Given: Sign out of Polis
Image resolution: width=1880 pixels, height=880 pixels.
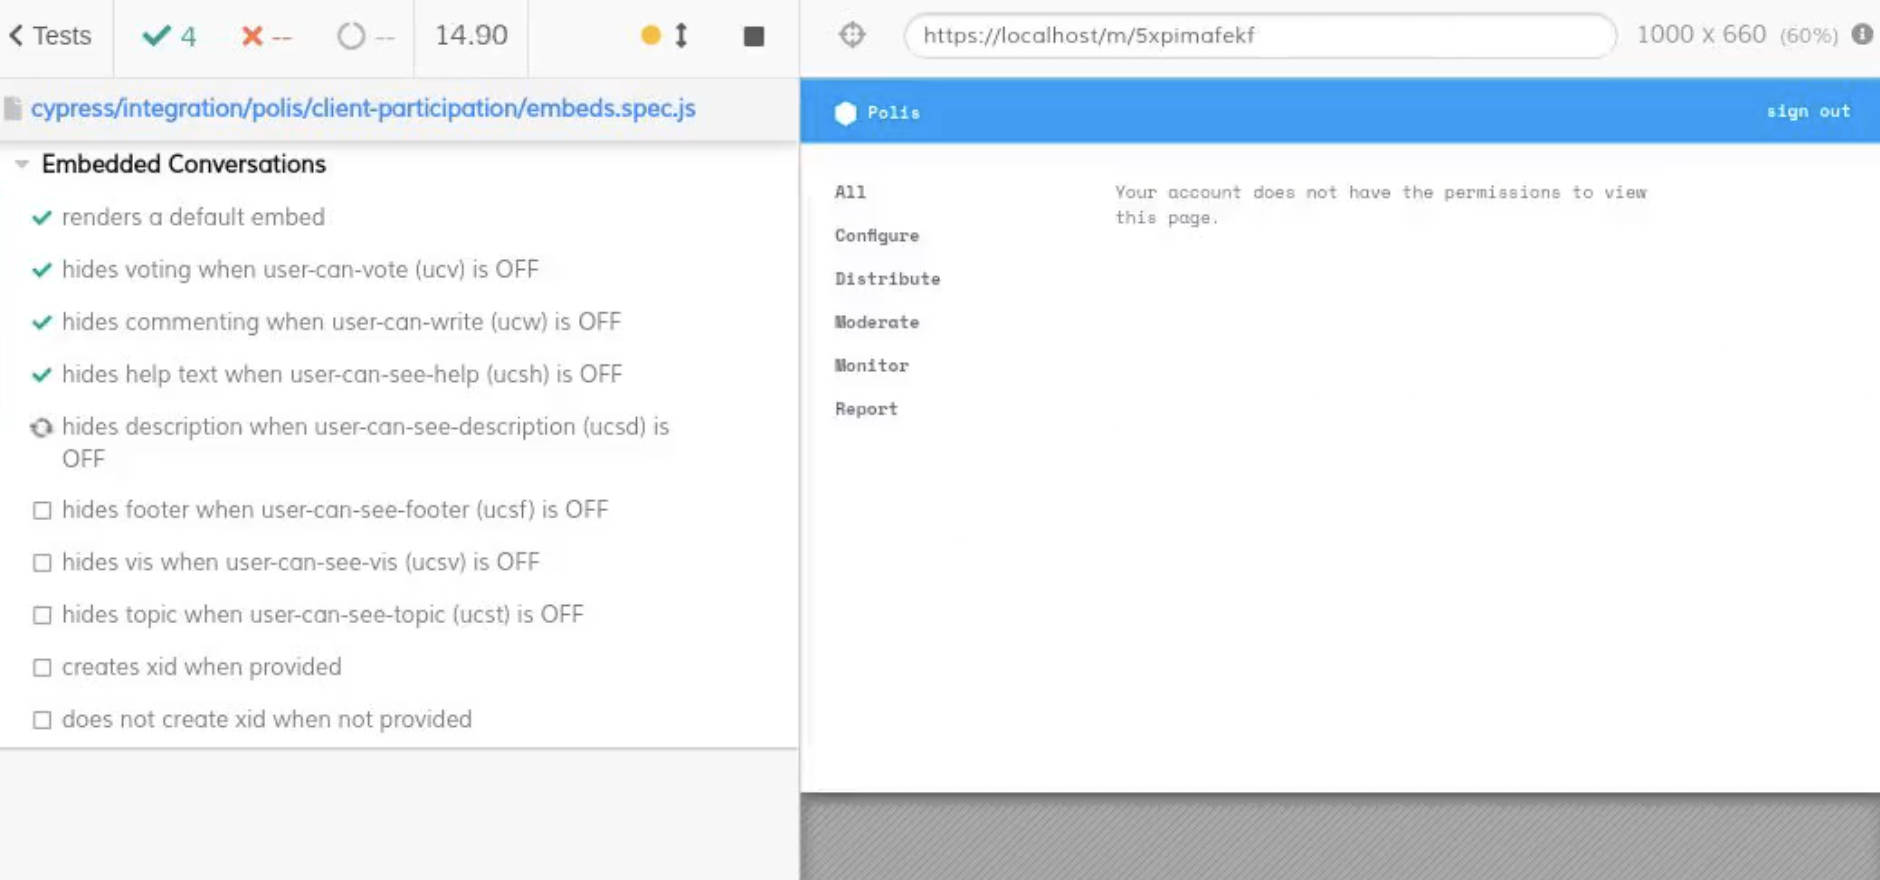Looking at the screenshot, I should [1808, 111].
